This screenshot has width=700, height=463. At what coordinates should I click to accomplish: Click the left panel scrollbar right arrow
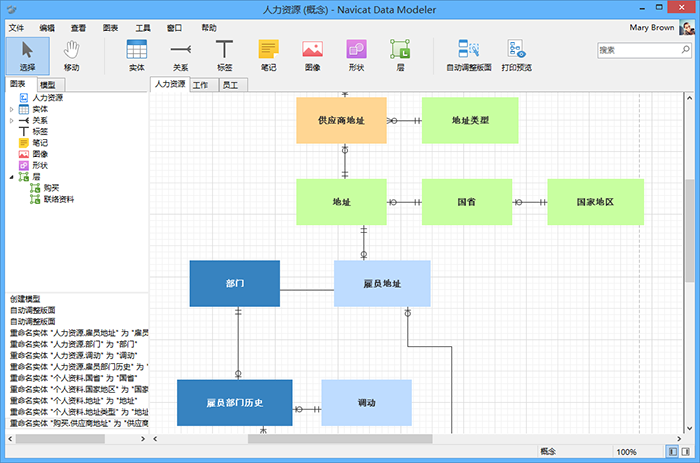click(x=143, y=439)
